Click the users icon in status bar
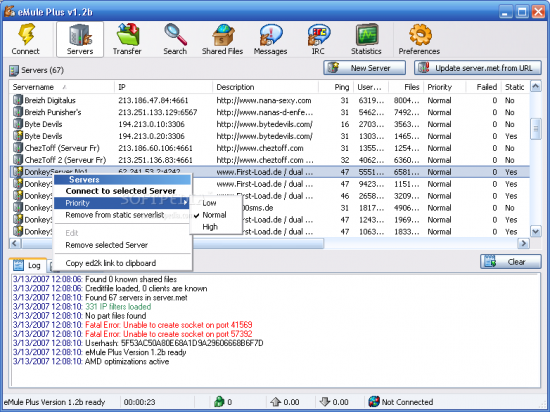550x412 pixels. coord(219,402)
